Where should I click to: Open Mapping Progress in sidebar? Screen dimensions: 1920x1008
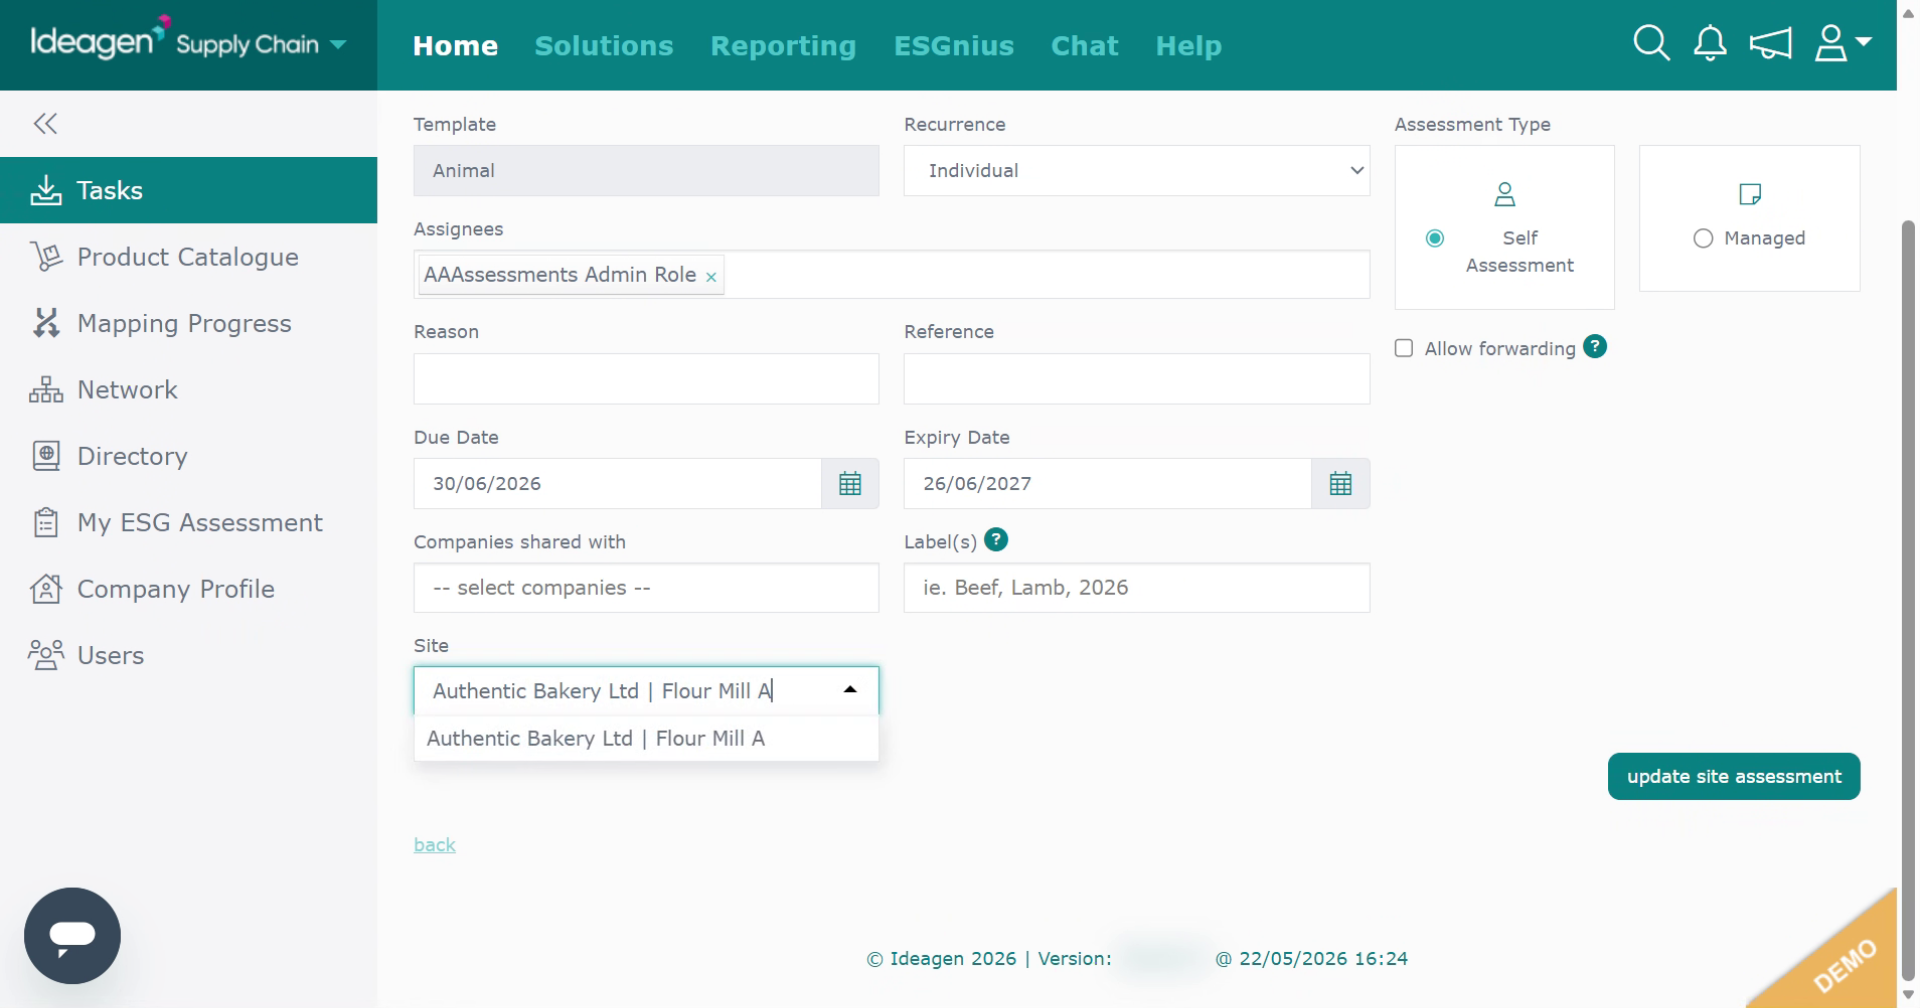tap(188, 323)
